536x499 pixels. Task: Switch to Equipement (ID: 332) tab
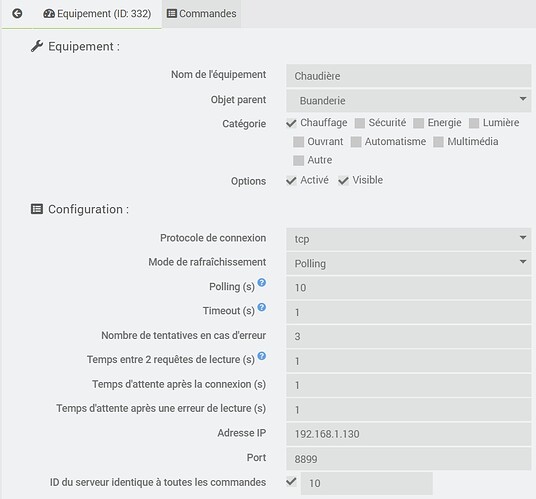(x=97, y=14)
